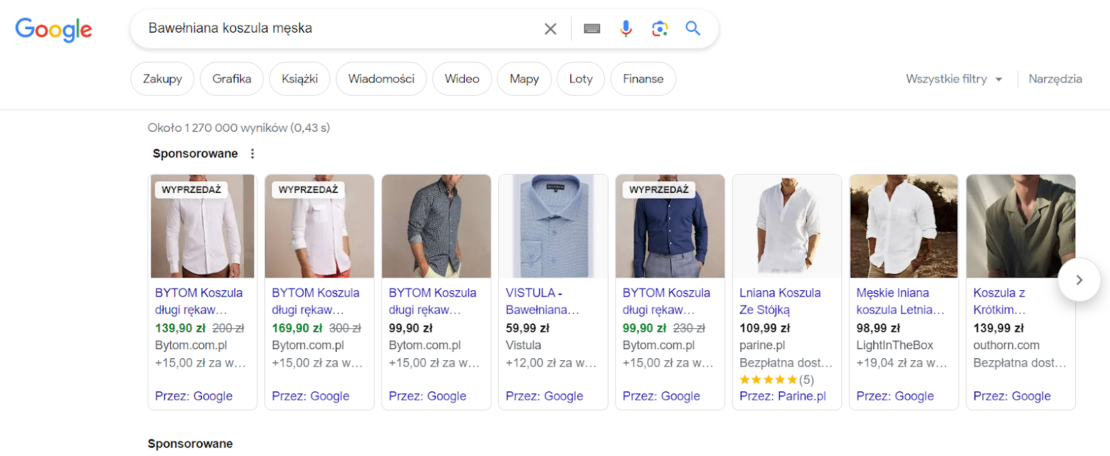
Task: Click the VISTULA - Bawełniana title link
Action: 543,302
